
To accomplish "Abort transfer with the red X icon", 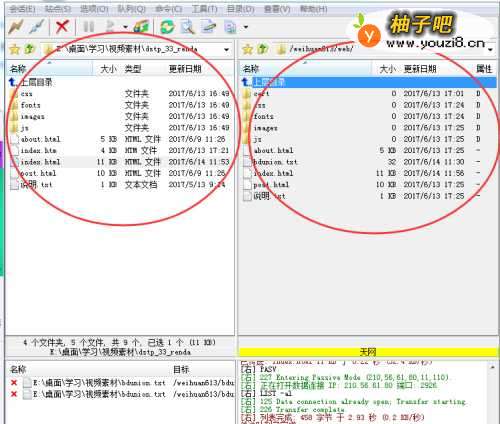I will pos(62,27).
